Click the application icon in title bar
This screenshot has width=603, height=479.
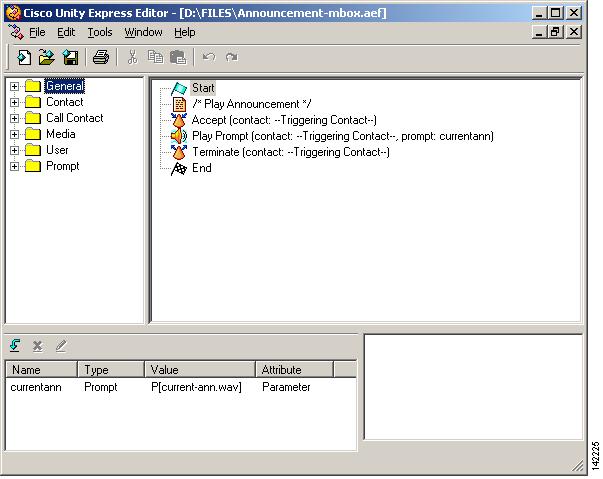point(13,13)
